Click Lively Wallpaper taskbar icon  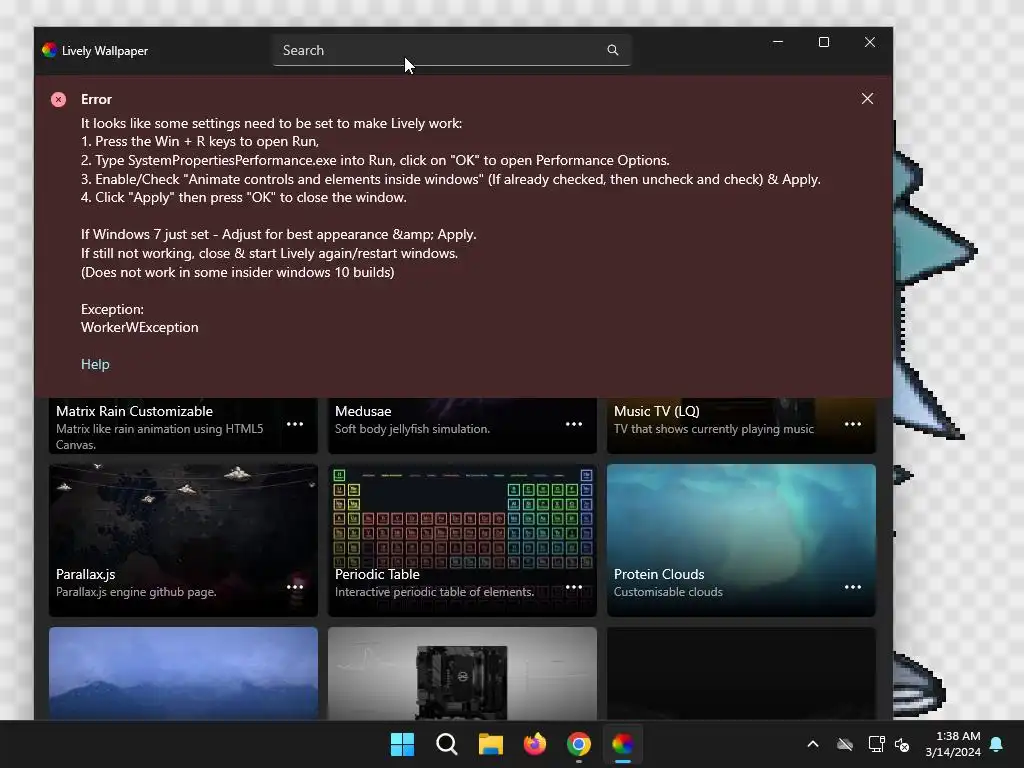point(623,744)
